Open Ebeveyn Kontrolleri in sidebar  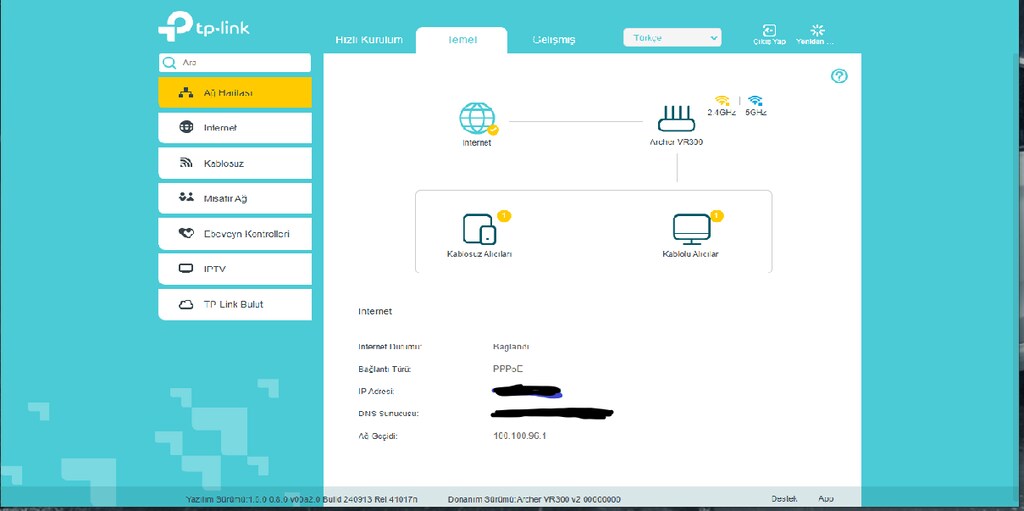[x=234, y=233]
